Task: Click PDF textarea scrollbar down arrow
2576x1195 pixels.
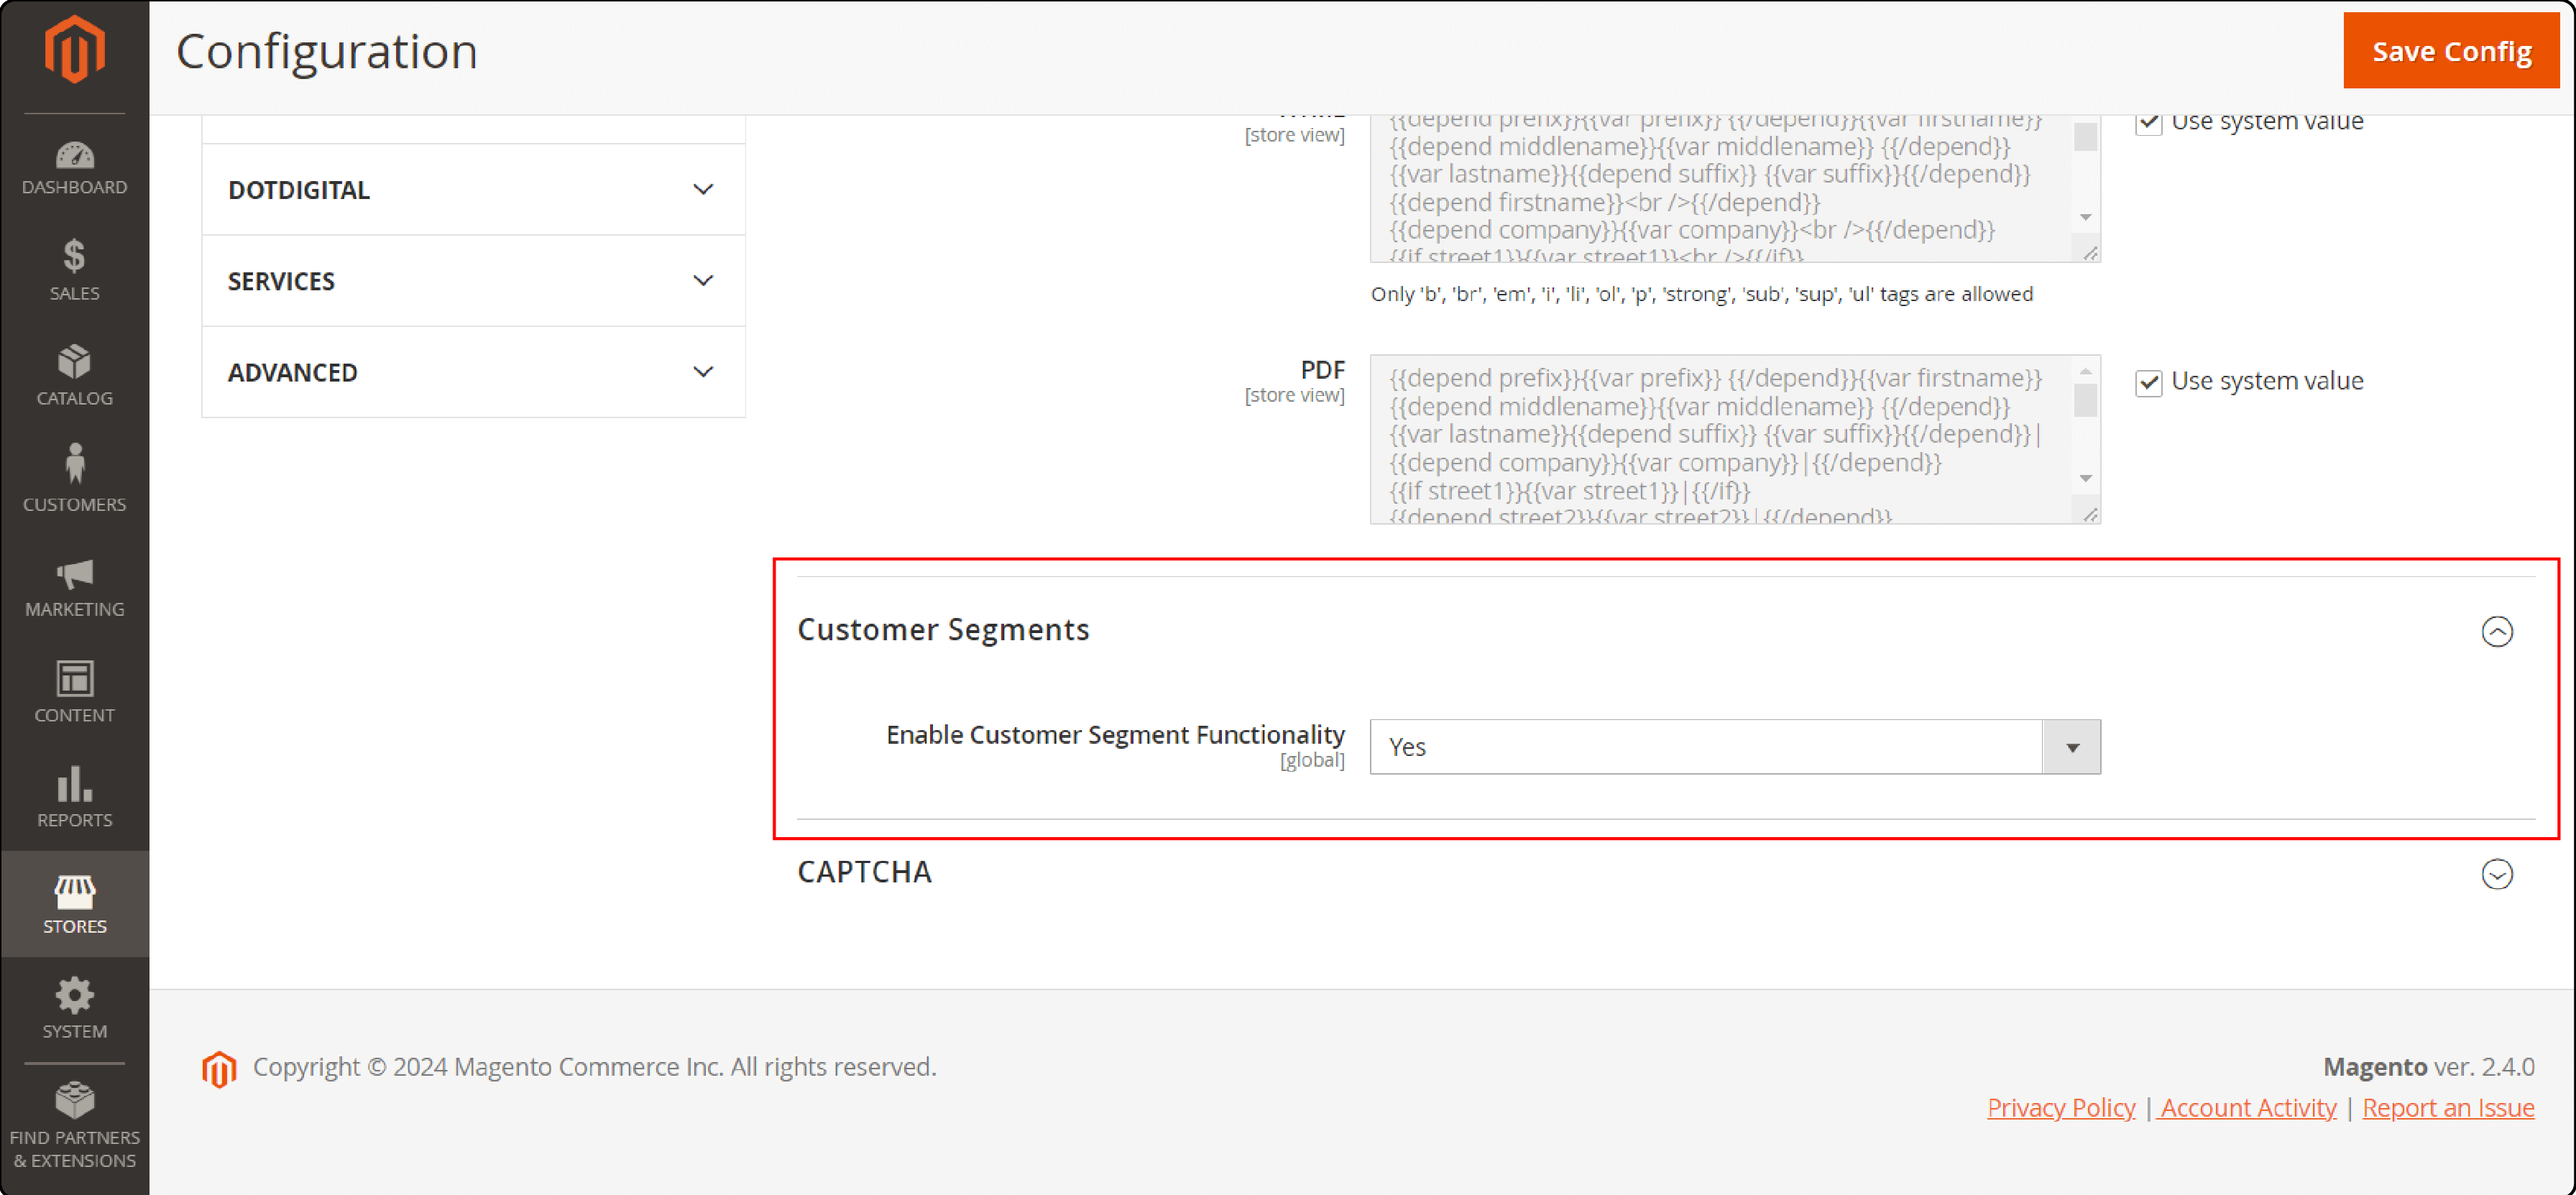Action: (x=2085, y=478)
